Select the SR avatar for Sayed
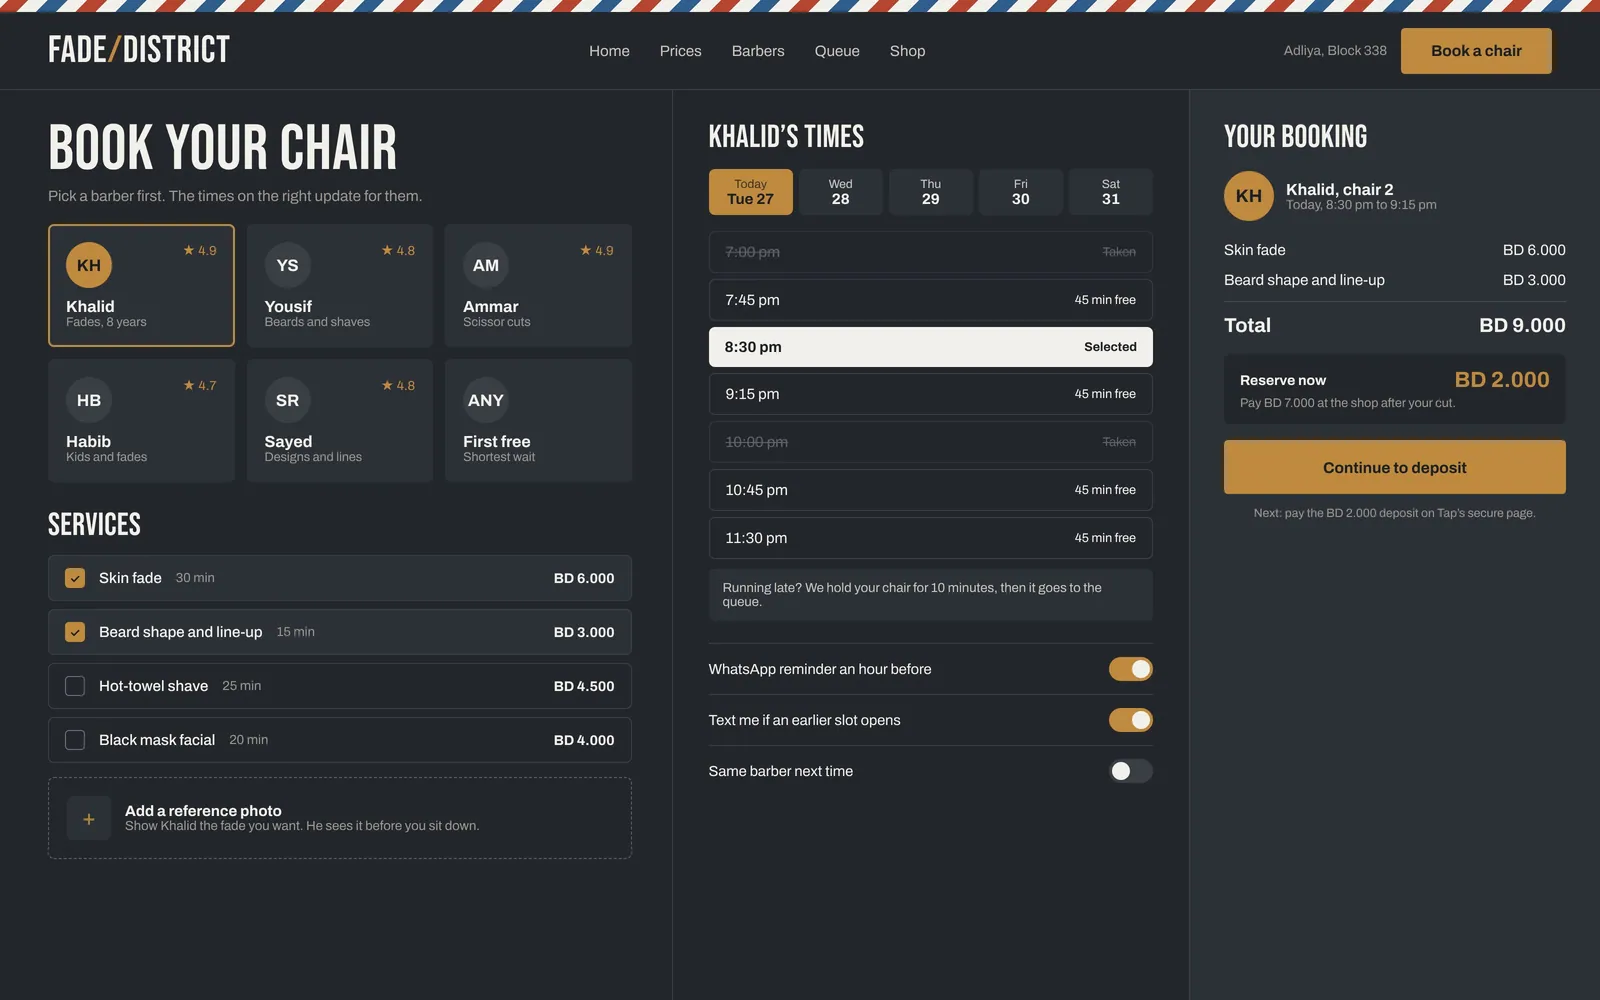This screenshot has width=1600, height=1000. (287, 401)
